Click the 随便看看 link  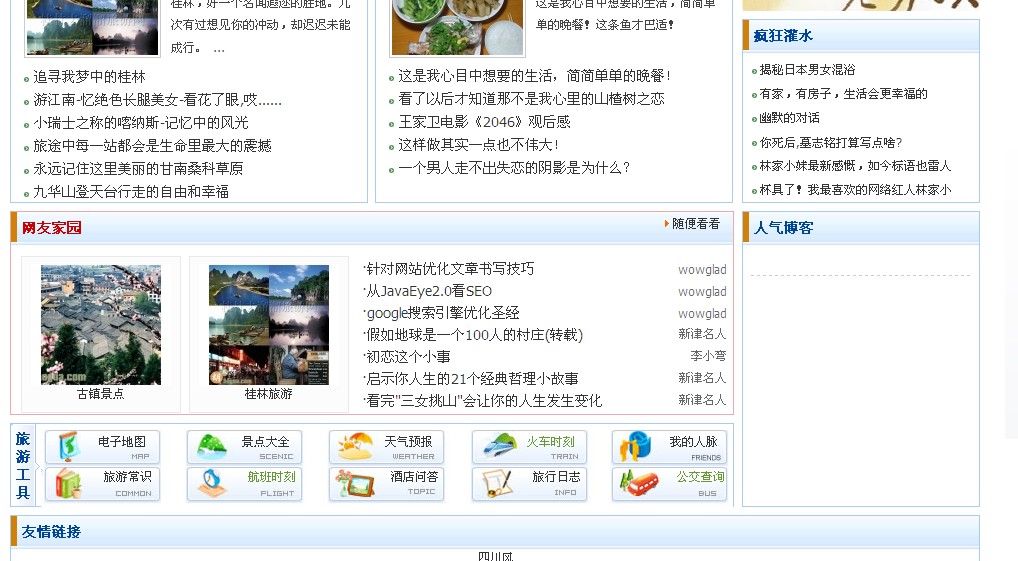pos(696,223)
